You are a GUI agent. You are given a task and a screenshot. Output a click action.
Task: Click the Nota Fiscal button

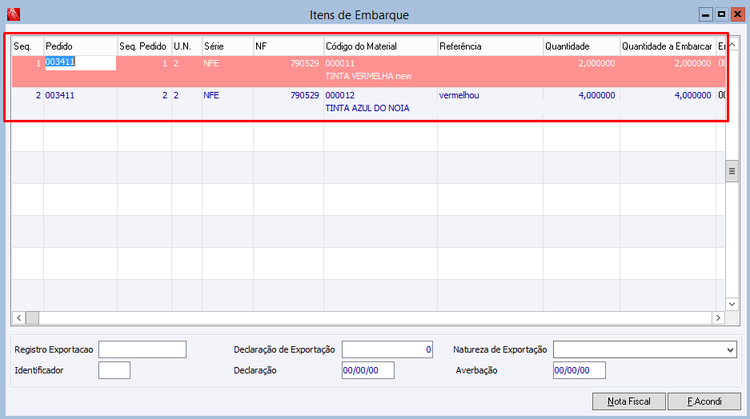629,401
